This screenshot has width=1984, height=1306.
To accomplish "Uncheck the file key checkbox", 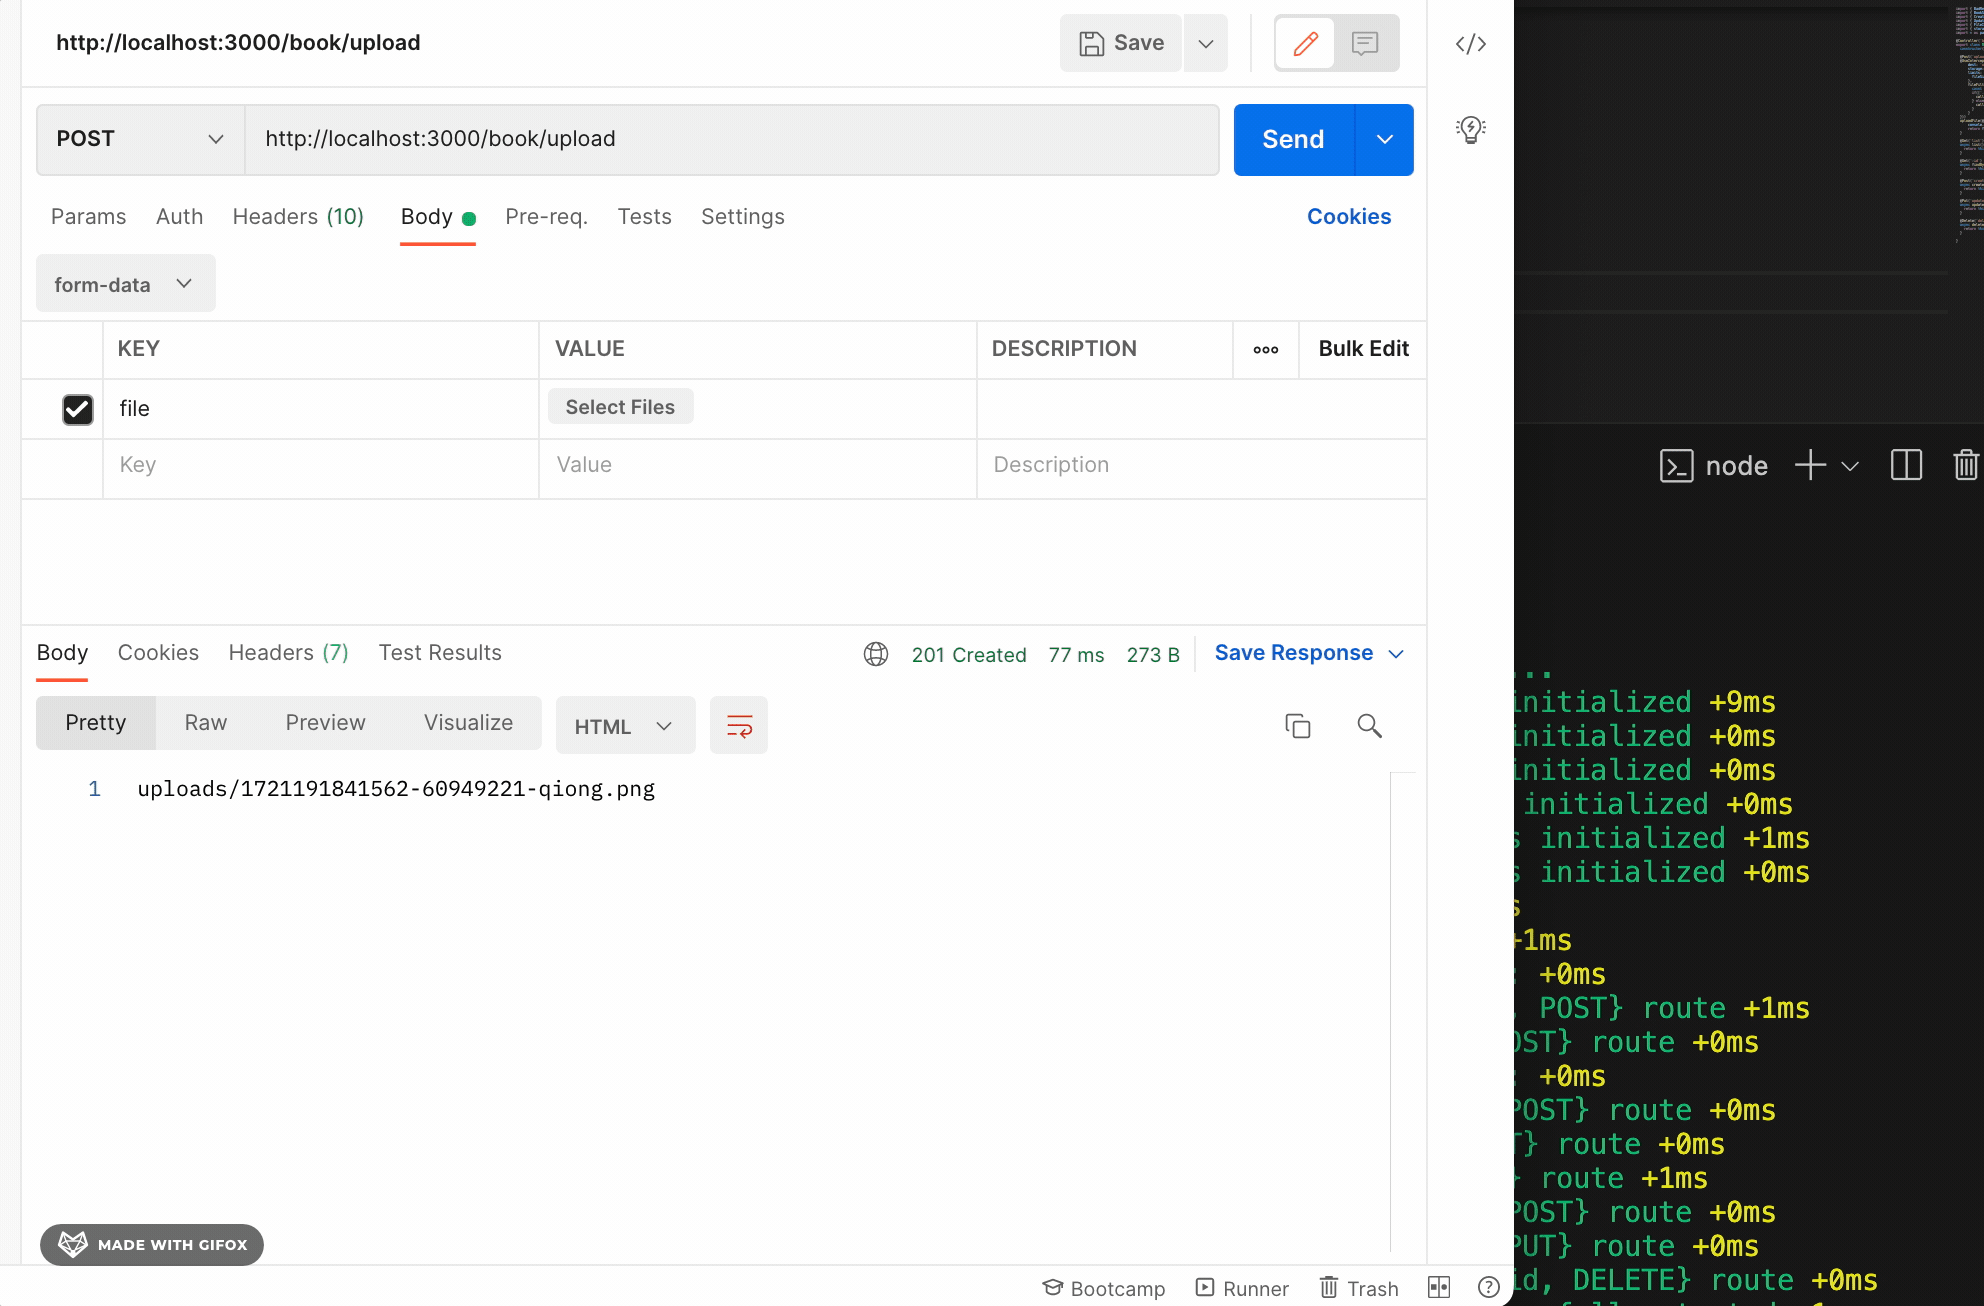I will click(x=78, y=409).
